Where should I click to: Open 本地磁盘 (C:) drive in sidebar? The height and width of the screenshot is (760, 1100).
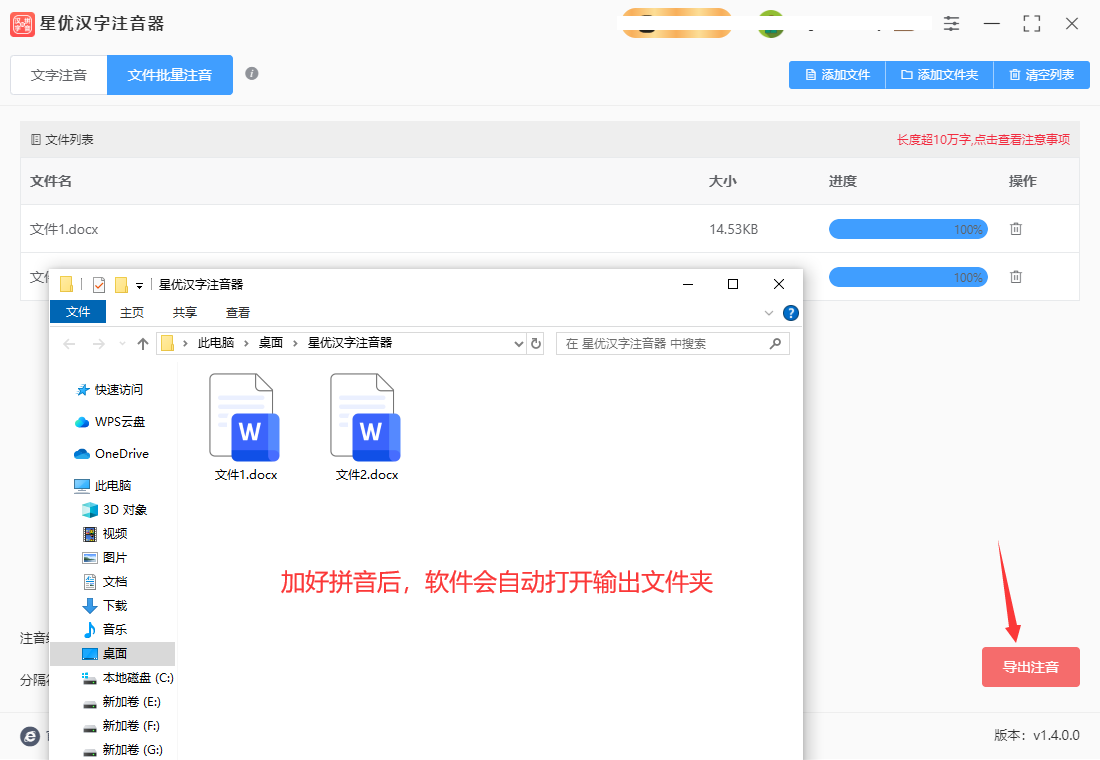pos(128,678)
